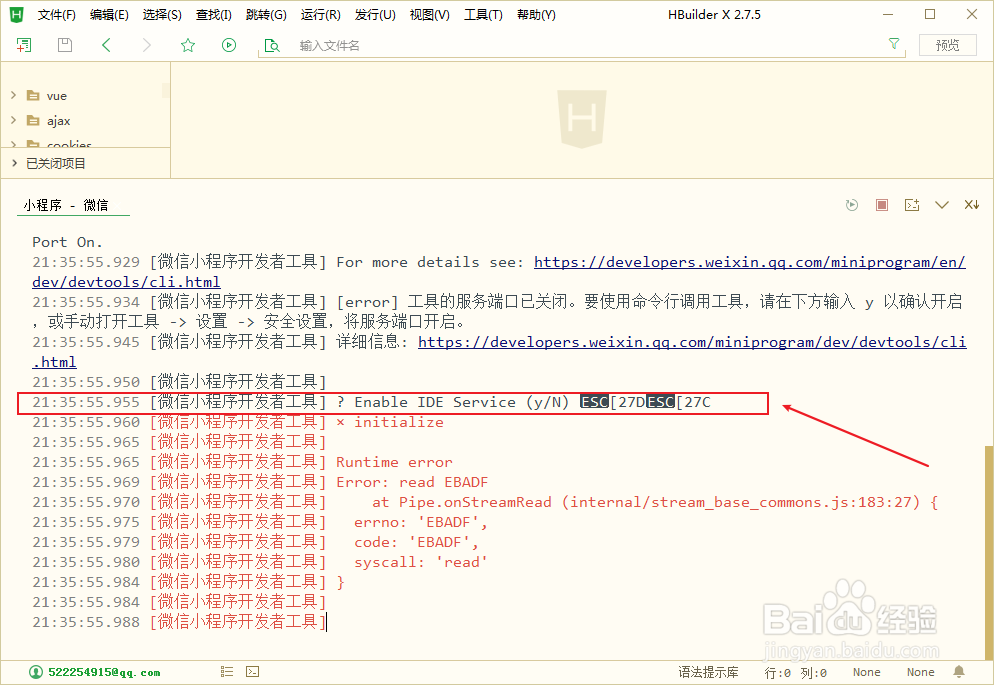Click the notification bell icon
The height and width of the screenshot is (685, 994).
(x=959, y=672)
